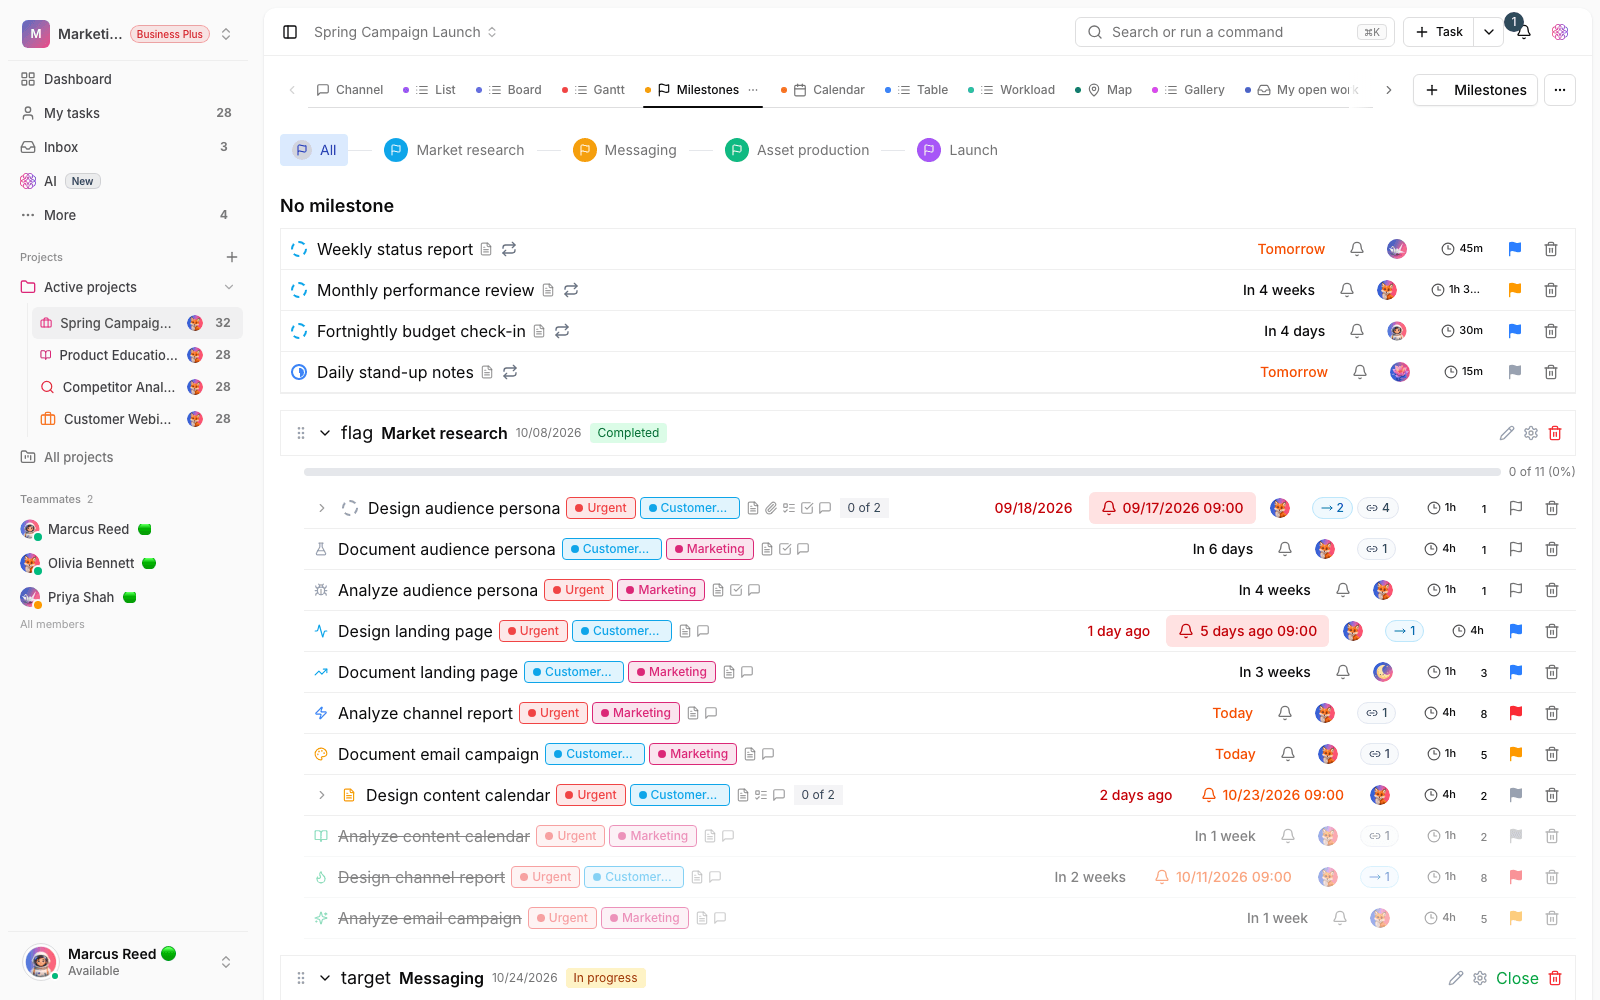Close the Messaging milestone

(1517, 978)
